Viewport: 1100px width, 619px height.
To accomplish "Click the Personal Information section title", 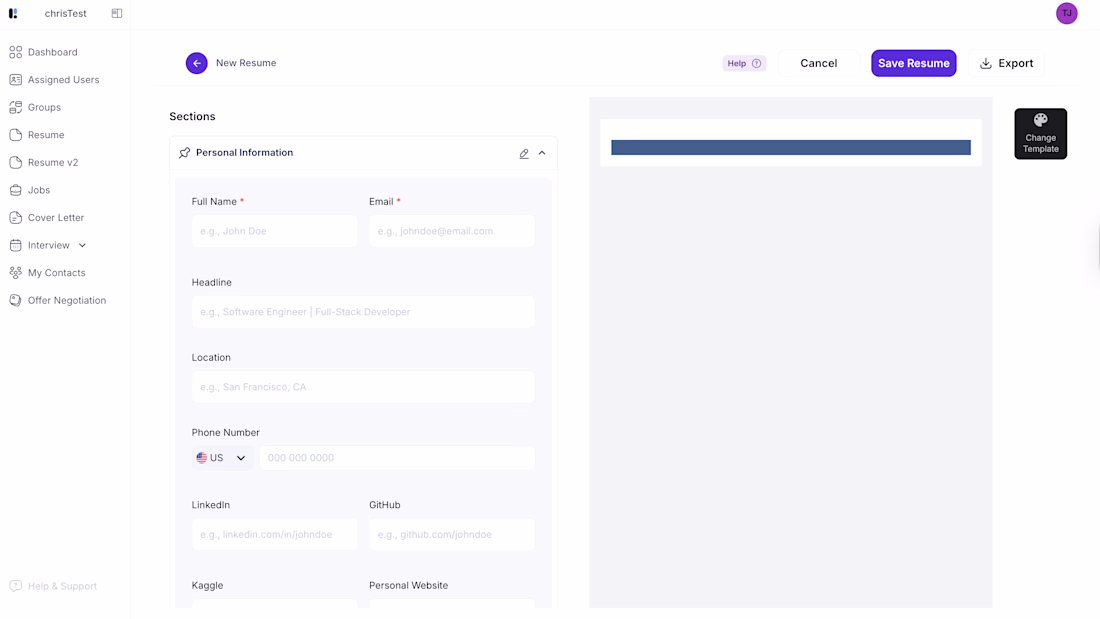I will pyautogui.click(x=244, y=153).
